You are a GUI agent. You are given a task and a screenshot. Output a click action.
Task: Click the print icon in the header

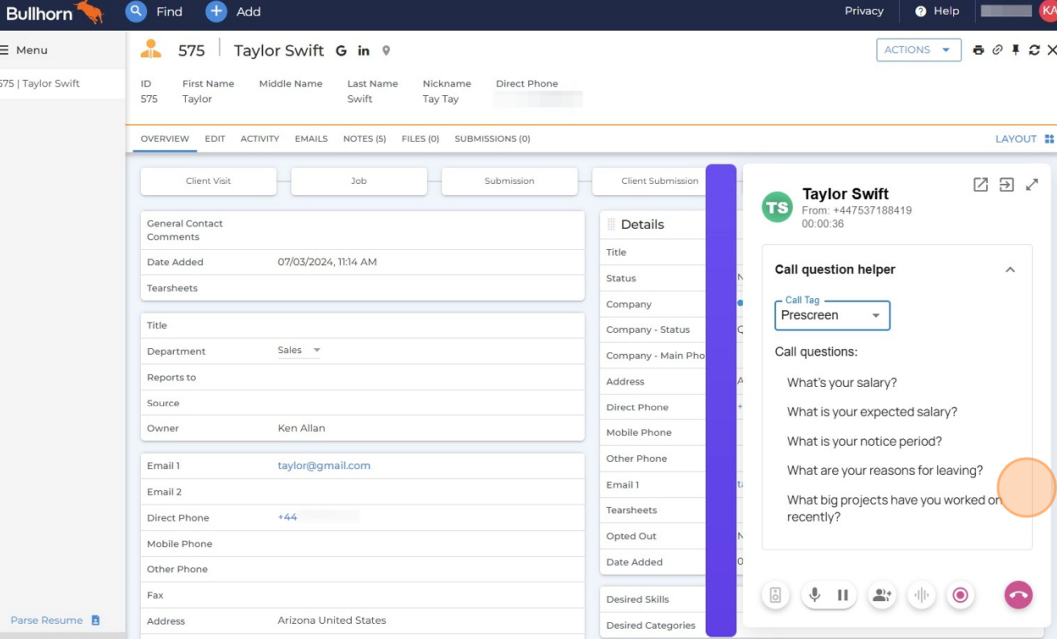tap(978, 50)
